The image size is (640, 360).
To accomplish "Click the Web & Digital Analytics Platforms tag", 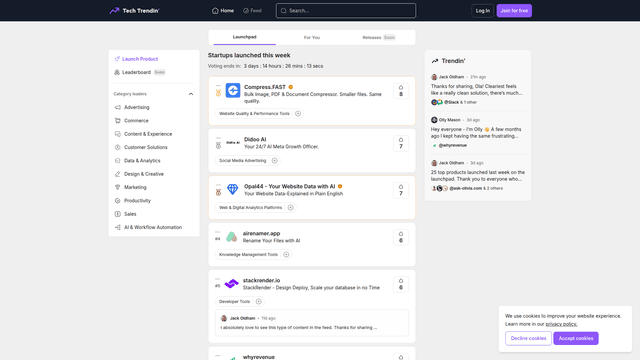I will 251,207.
